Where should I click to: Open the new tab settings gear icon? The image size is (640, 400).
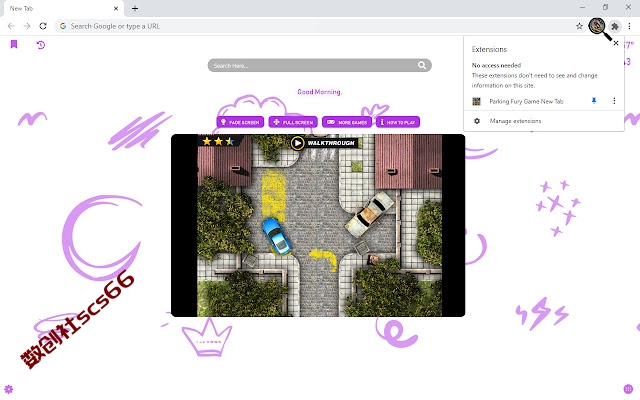coord(9,389)
